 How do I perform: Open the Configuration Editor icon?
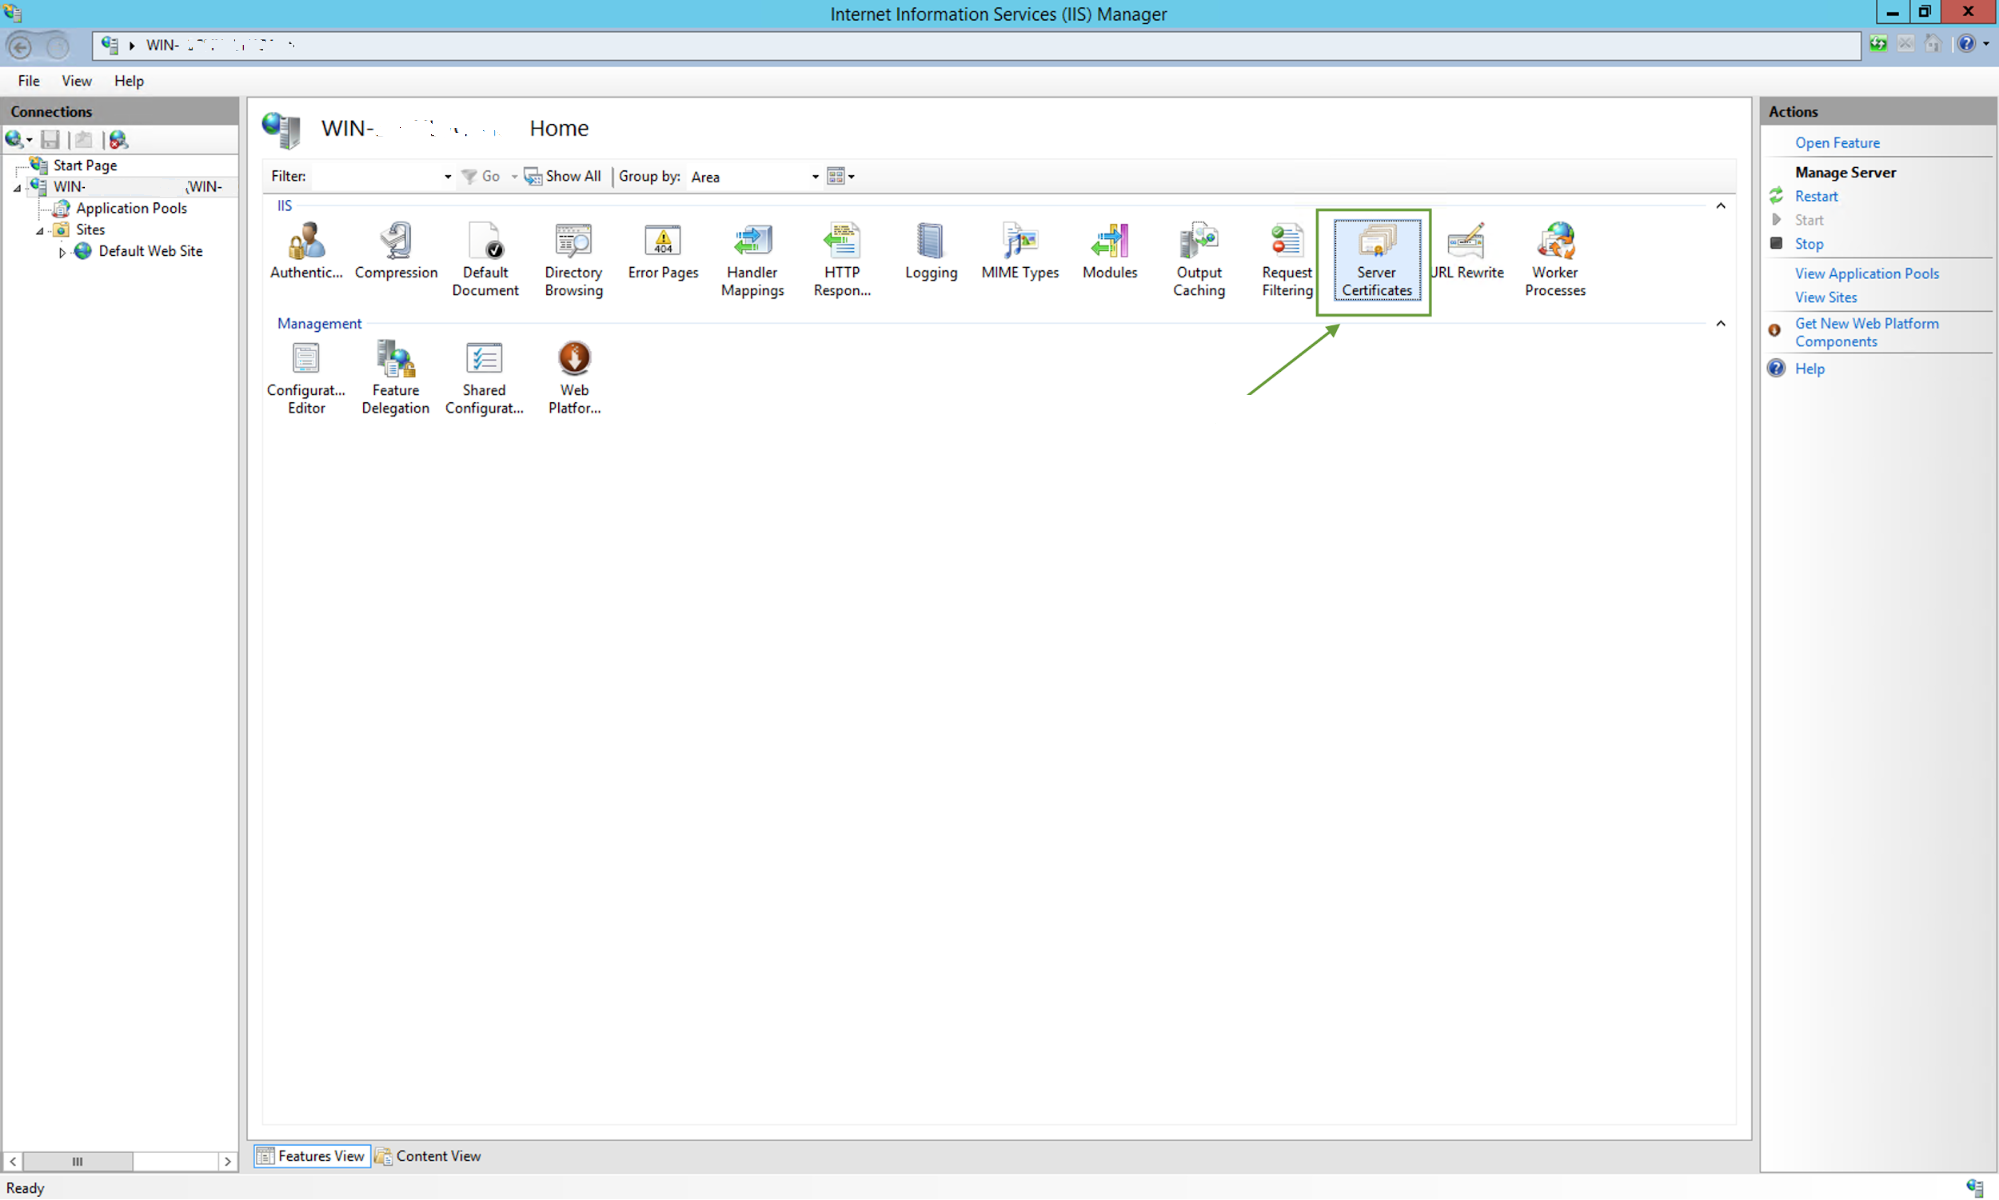click(306, 378)
